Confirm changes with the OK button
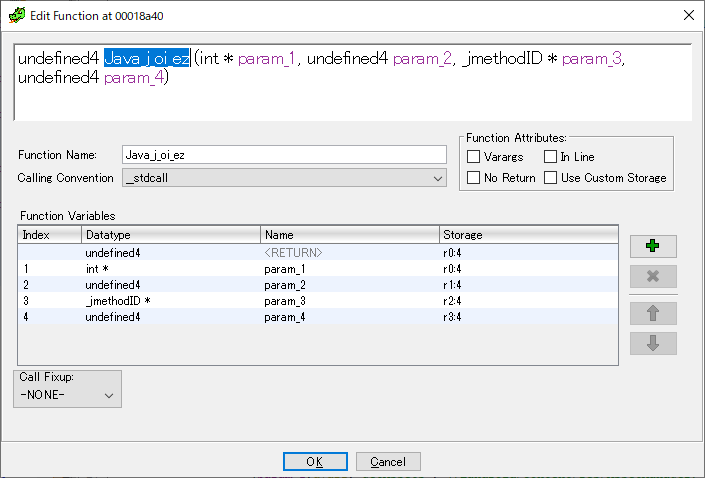This screenshot has width=705, height=478. (x=315, y=462)
